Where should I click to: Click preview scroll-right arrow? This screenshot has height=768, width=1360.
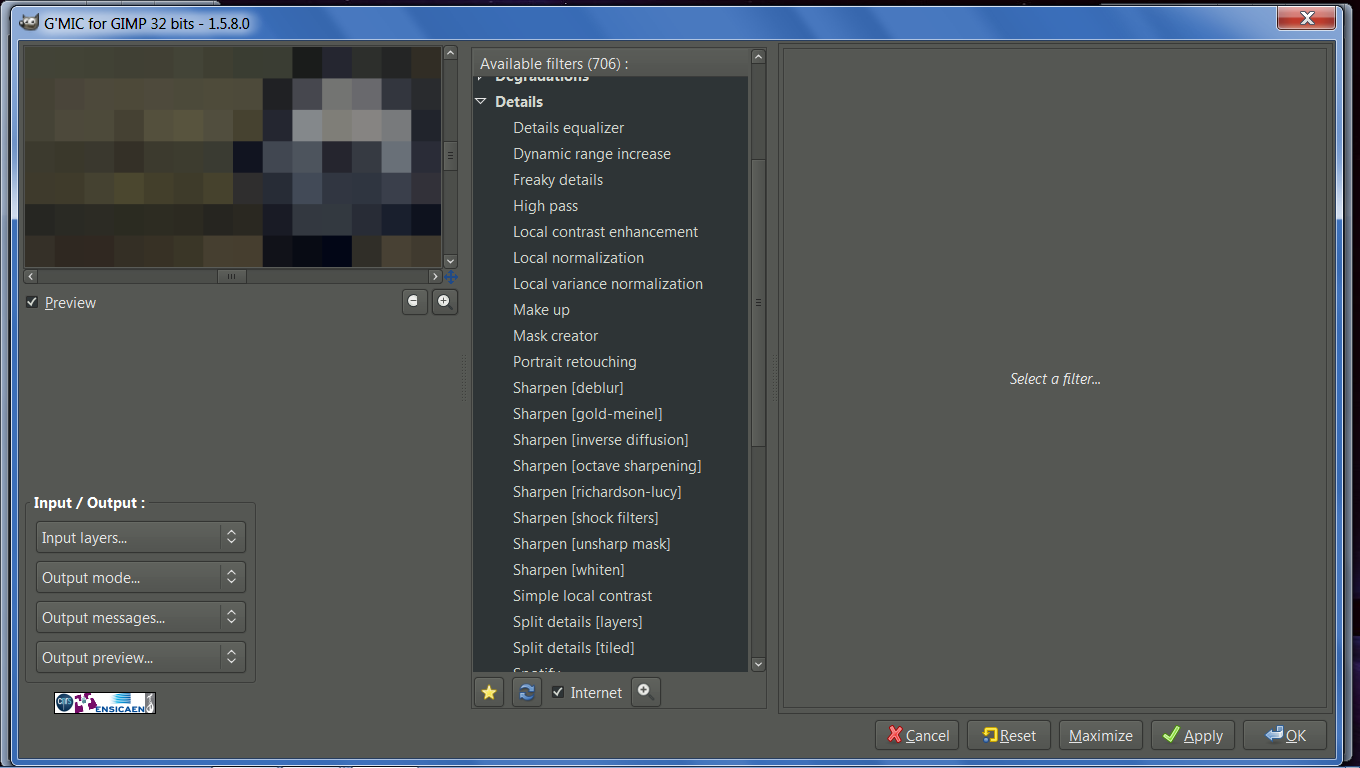coord(435,276)
